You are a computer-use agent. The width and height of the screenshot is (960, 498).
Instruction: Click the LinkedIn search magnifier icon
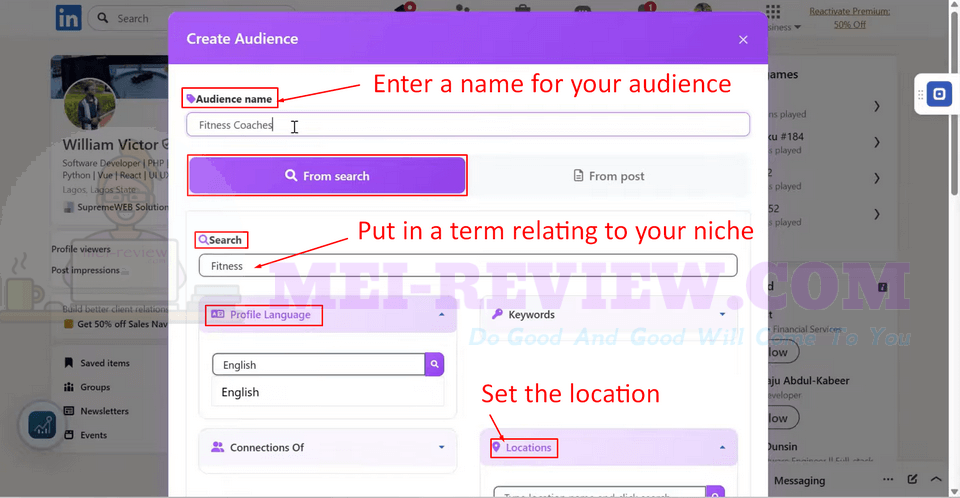coord(103,18)
